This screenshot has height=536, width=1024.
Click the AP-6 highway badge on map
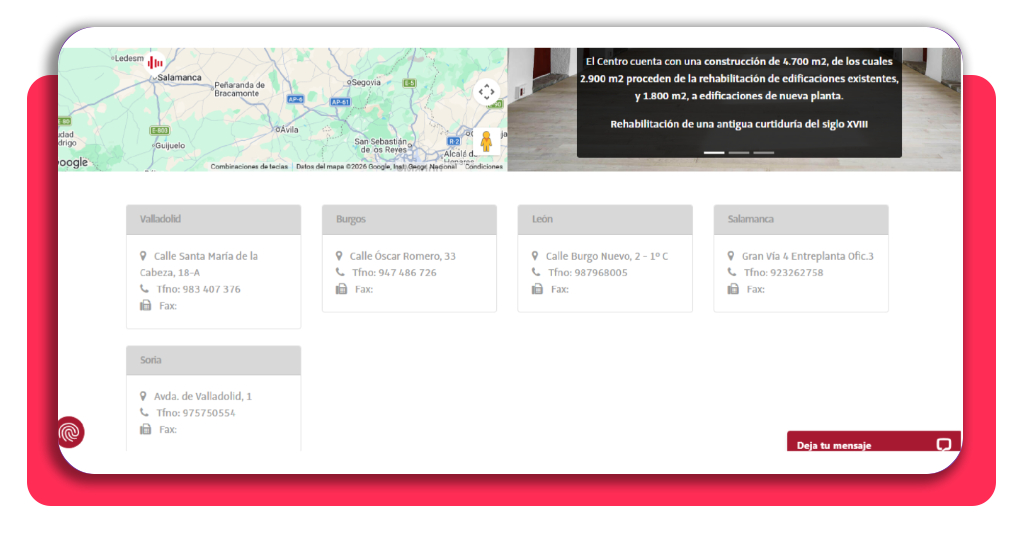(x=295, y=99)
